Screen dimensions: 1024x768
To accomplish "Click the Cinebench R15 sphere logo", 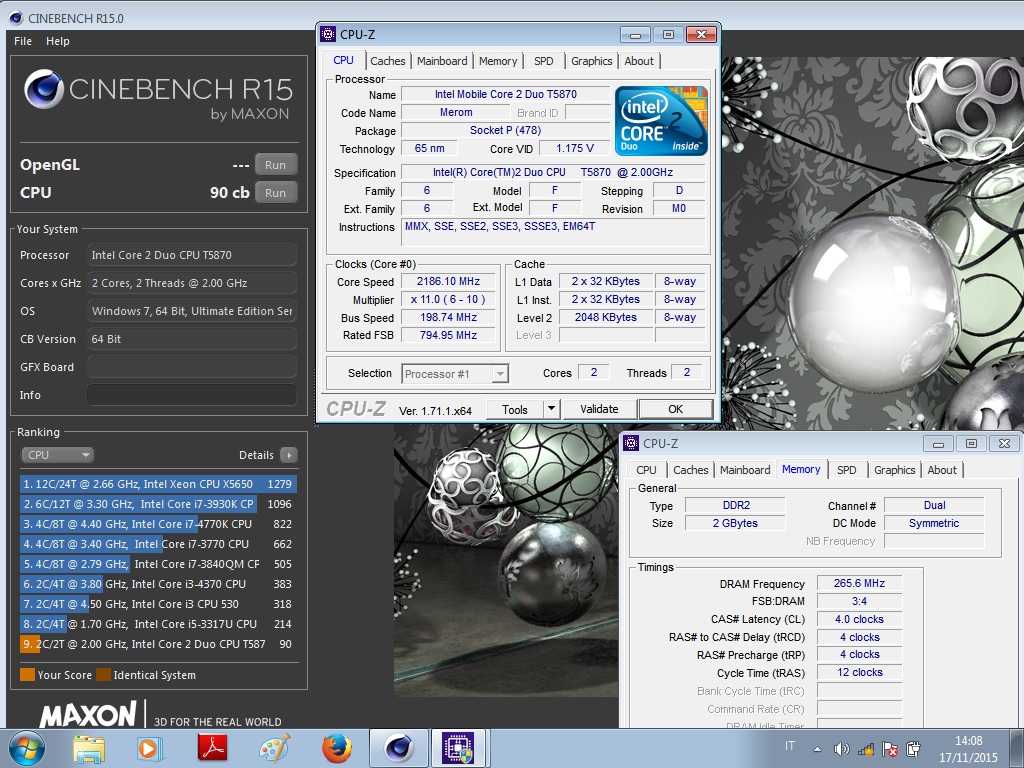I will [44, 89].
